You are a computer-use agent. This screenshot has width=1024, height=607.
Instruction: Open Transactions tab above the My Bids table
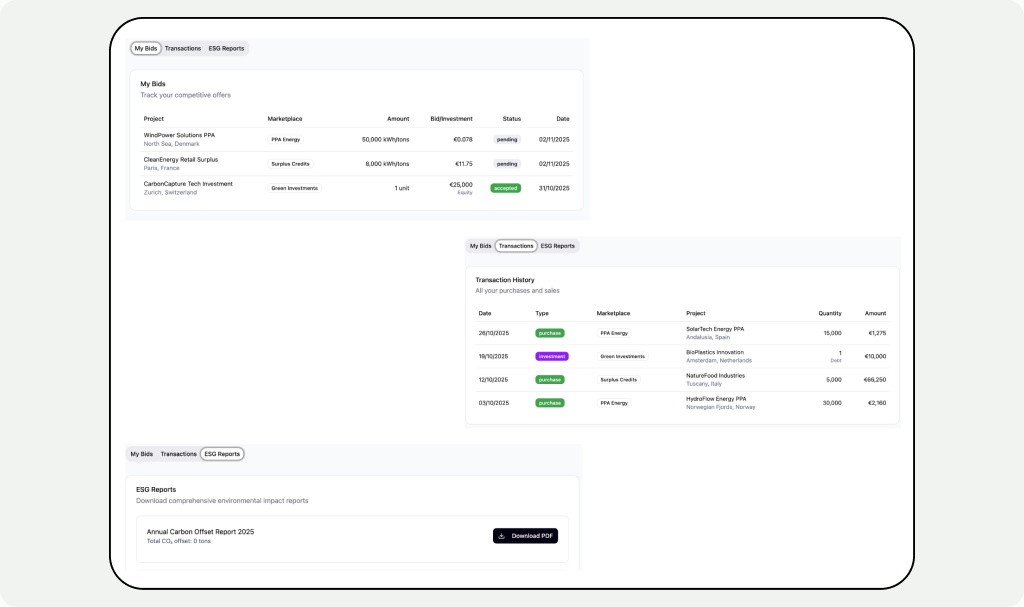183,48
